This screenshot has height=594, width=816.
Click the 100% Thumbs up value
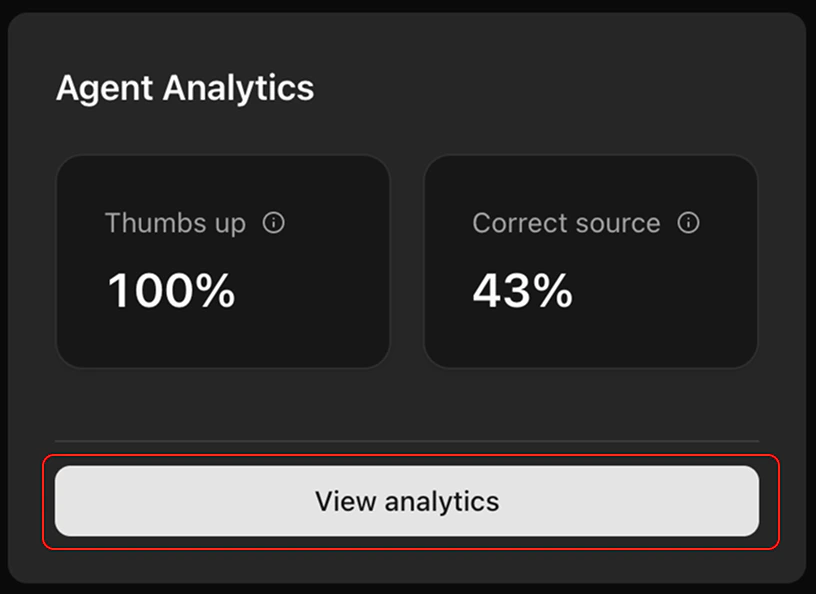click(171, 291)
